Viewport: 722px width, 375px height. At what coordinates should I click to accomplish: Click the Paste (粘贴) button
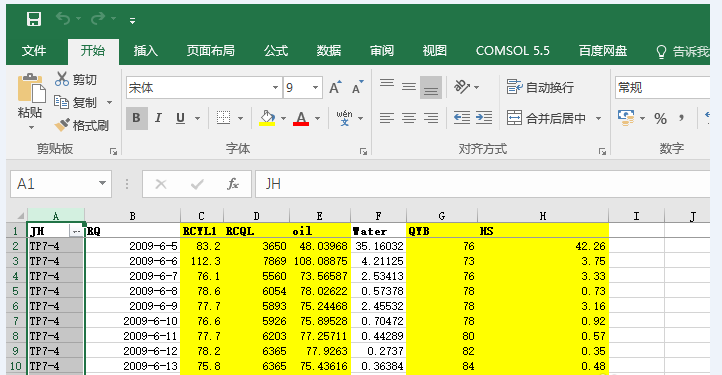[30, 101]
